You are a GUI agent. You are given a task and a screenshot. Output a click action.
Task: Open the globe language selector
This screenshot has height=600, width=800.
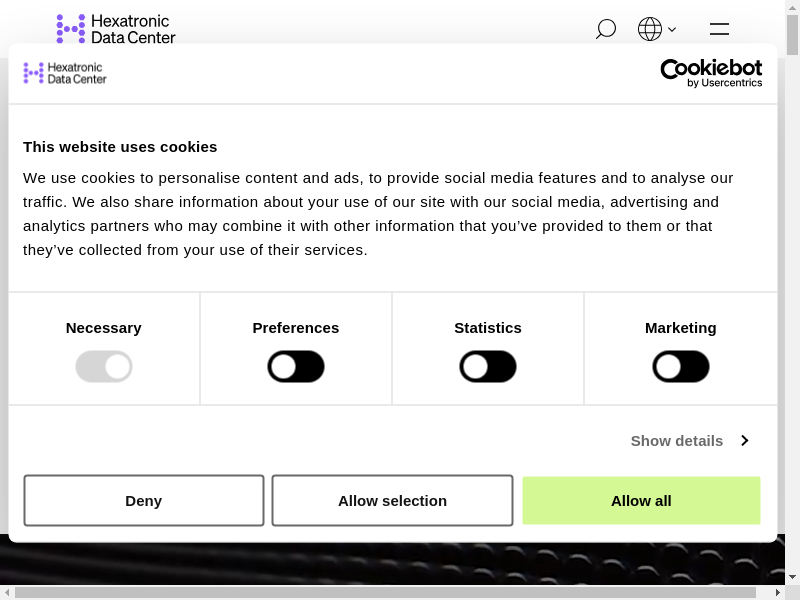click(650, 29)
